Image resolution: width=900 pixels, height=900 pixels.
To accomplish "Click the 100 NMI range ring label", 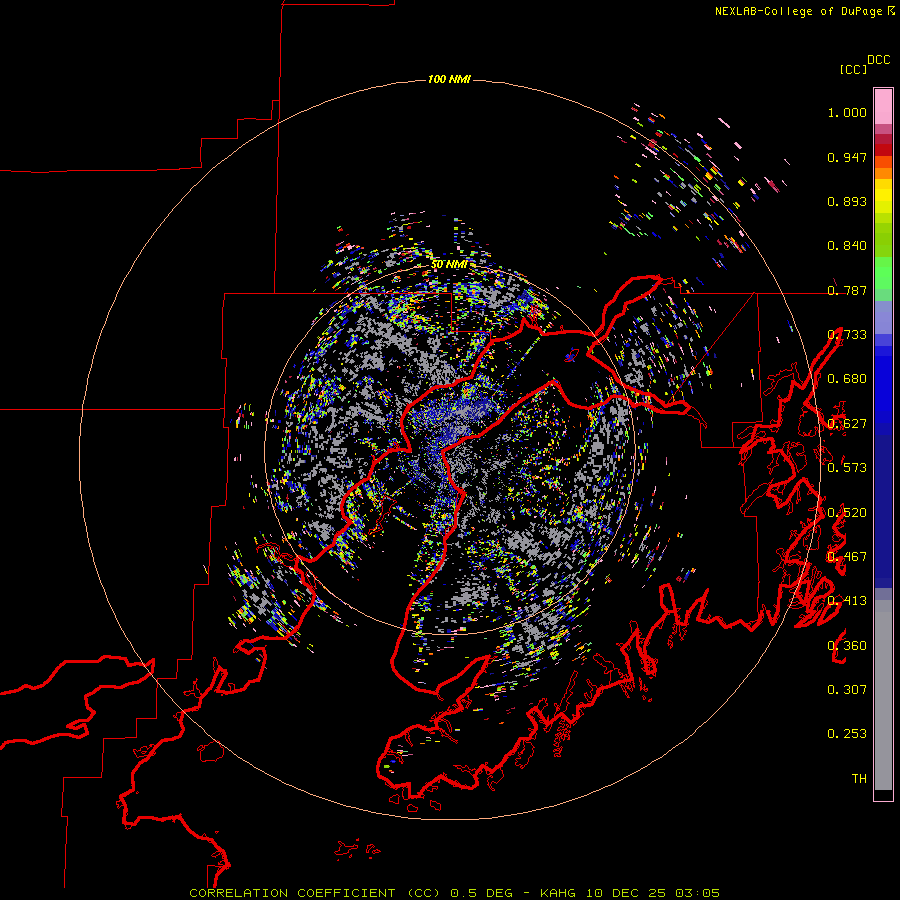I will click(x=449, y=79).
